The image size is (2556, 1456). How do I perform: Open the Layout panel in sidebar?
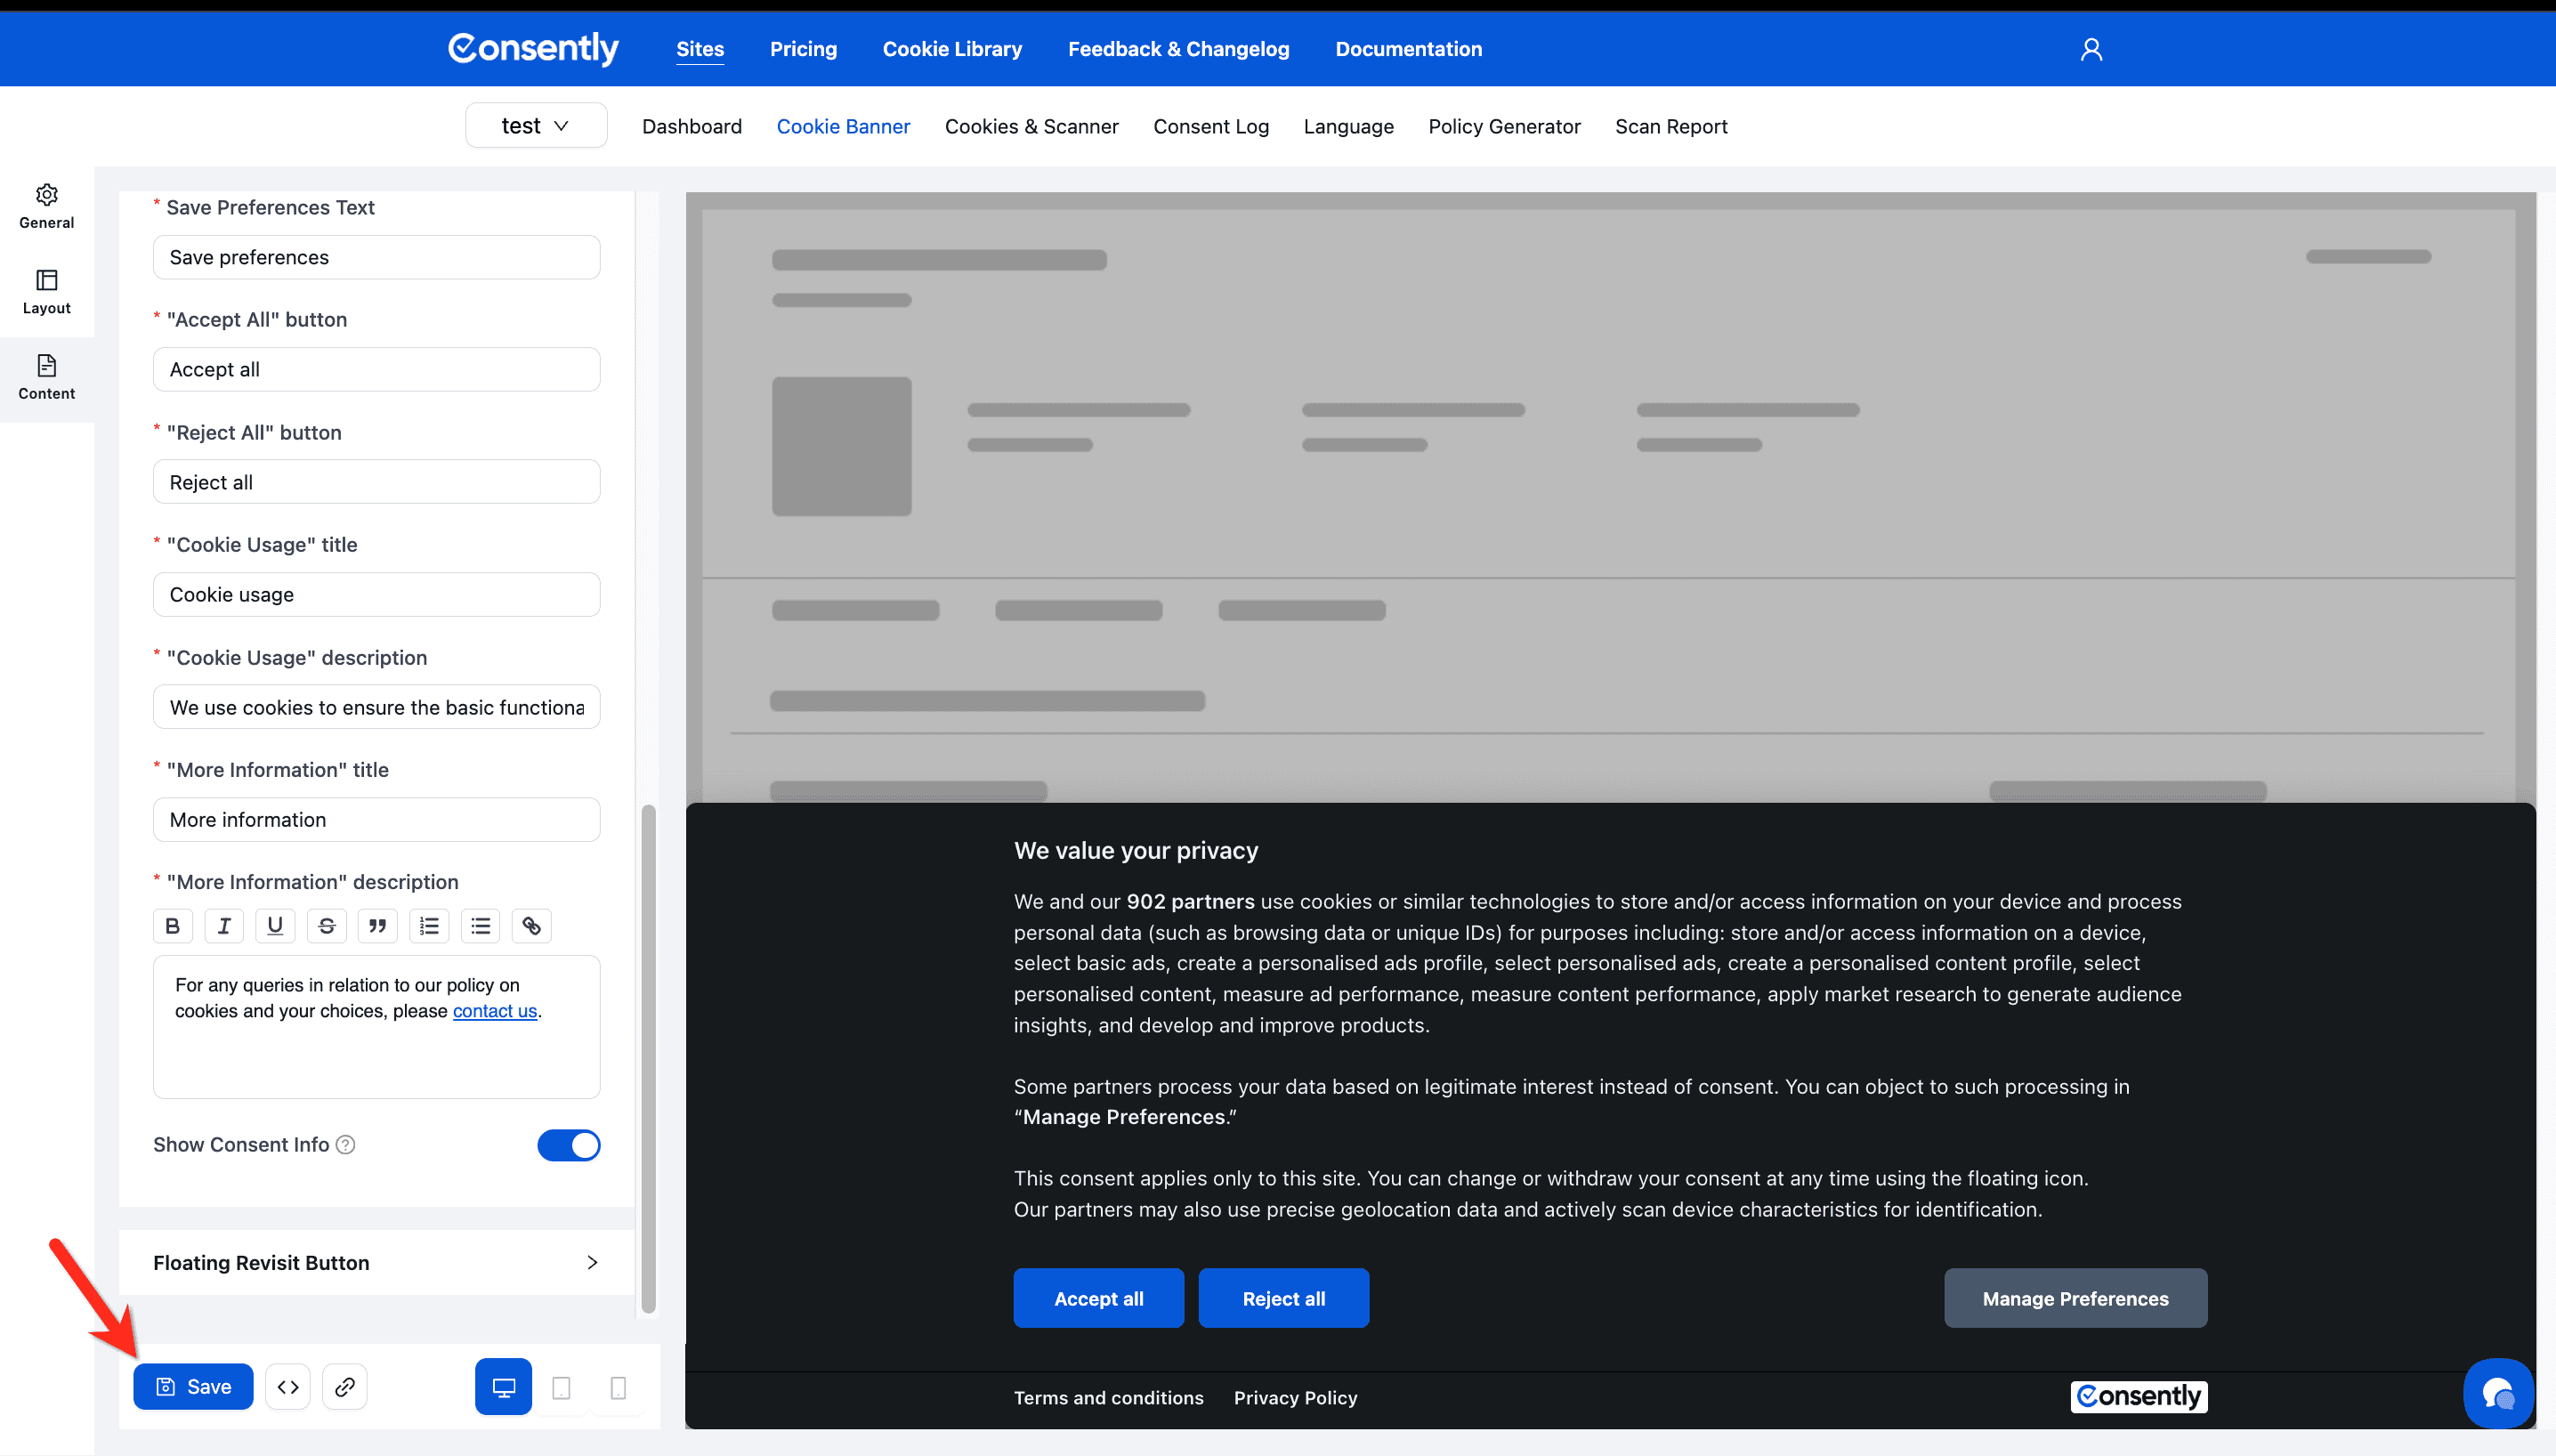click(x=46, y=291)
